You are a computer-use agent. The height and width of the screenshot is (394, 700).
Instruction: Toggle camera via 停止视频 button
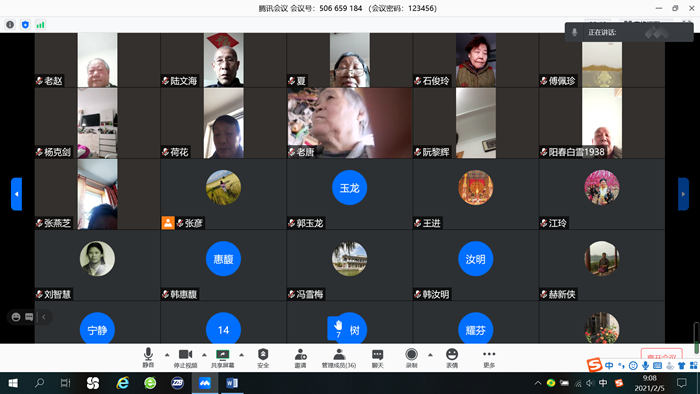click(185, 358)
